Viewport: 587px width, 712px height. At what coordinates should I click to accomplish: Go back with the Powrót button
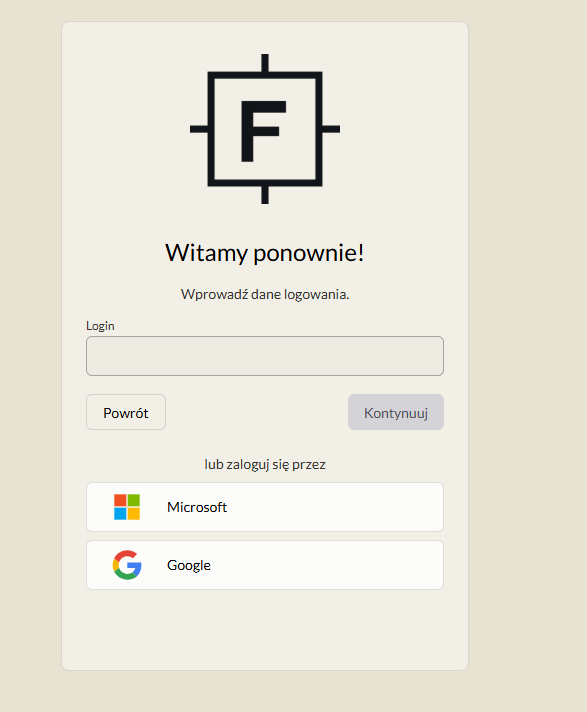click(x=126, y=412)
